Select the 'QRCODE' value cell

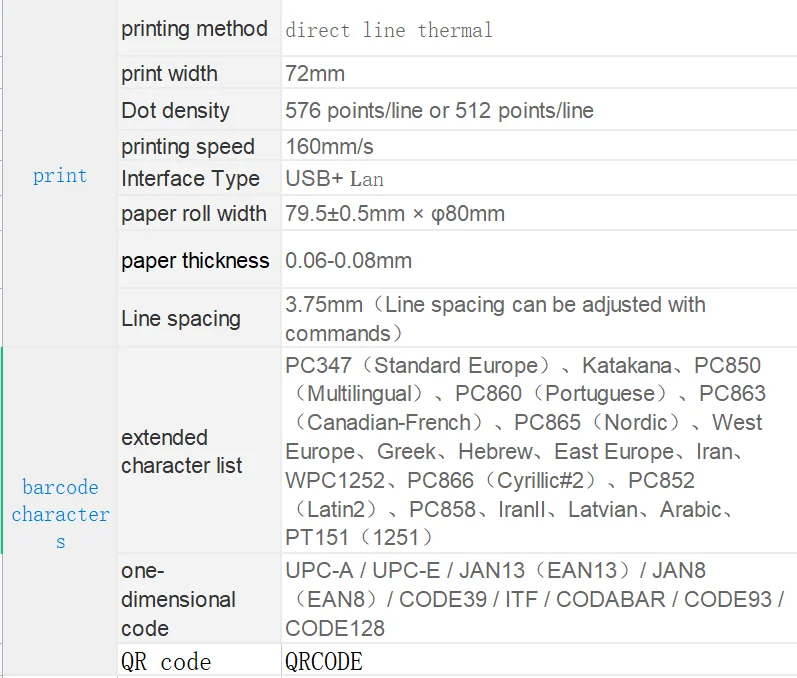pyautogui.click(x=324, y=662)
